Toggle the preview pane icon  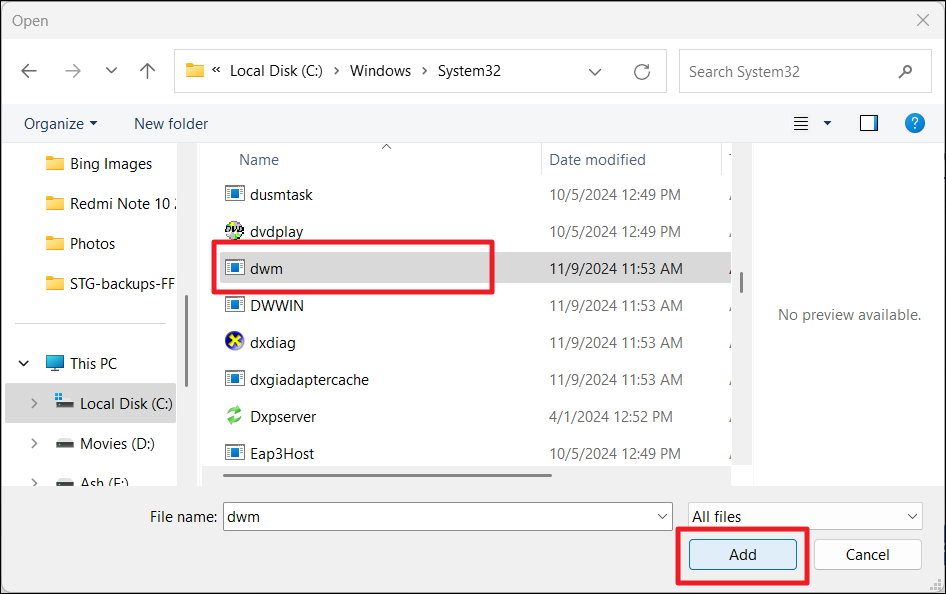tap(868, 123)
